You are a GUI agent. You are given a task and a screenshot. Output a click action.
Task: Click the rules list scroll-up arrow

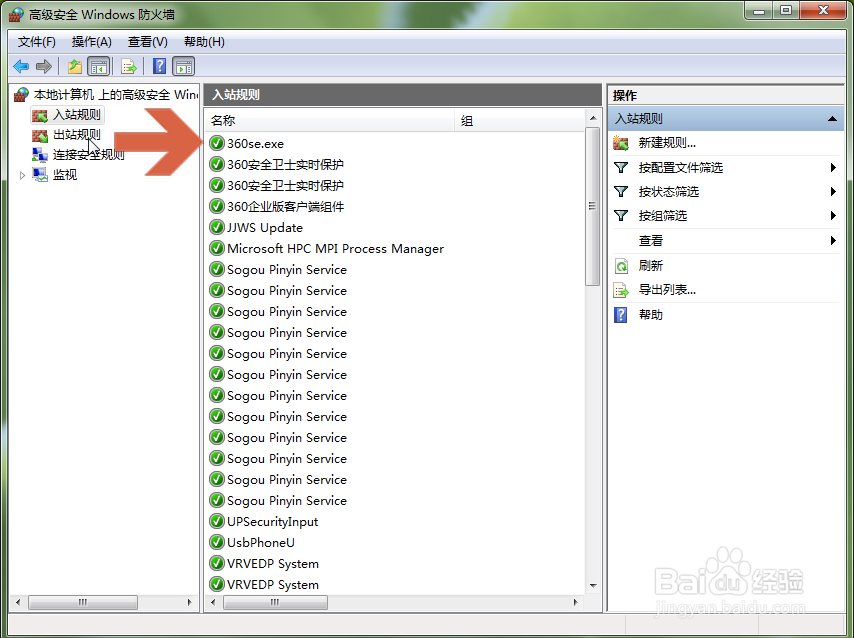(593, 118)
